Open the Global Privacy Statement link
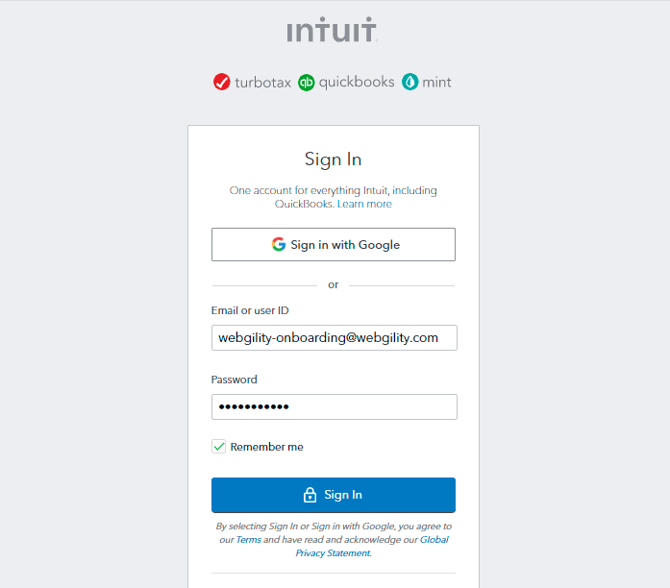This screenshot has height=588, width=670. pyautogui.click(x=371, y=546)
